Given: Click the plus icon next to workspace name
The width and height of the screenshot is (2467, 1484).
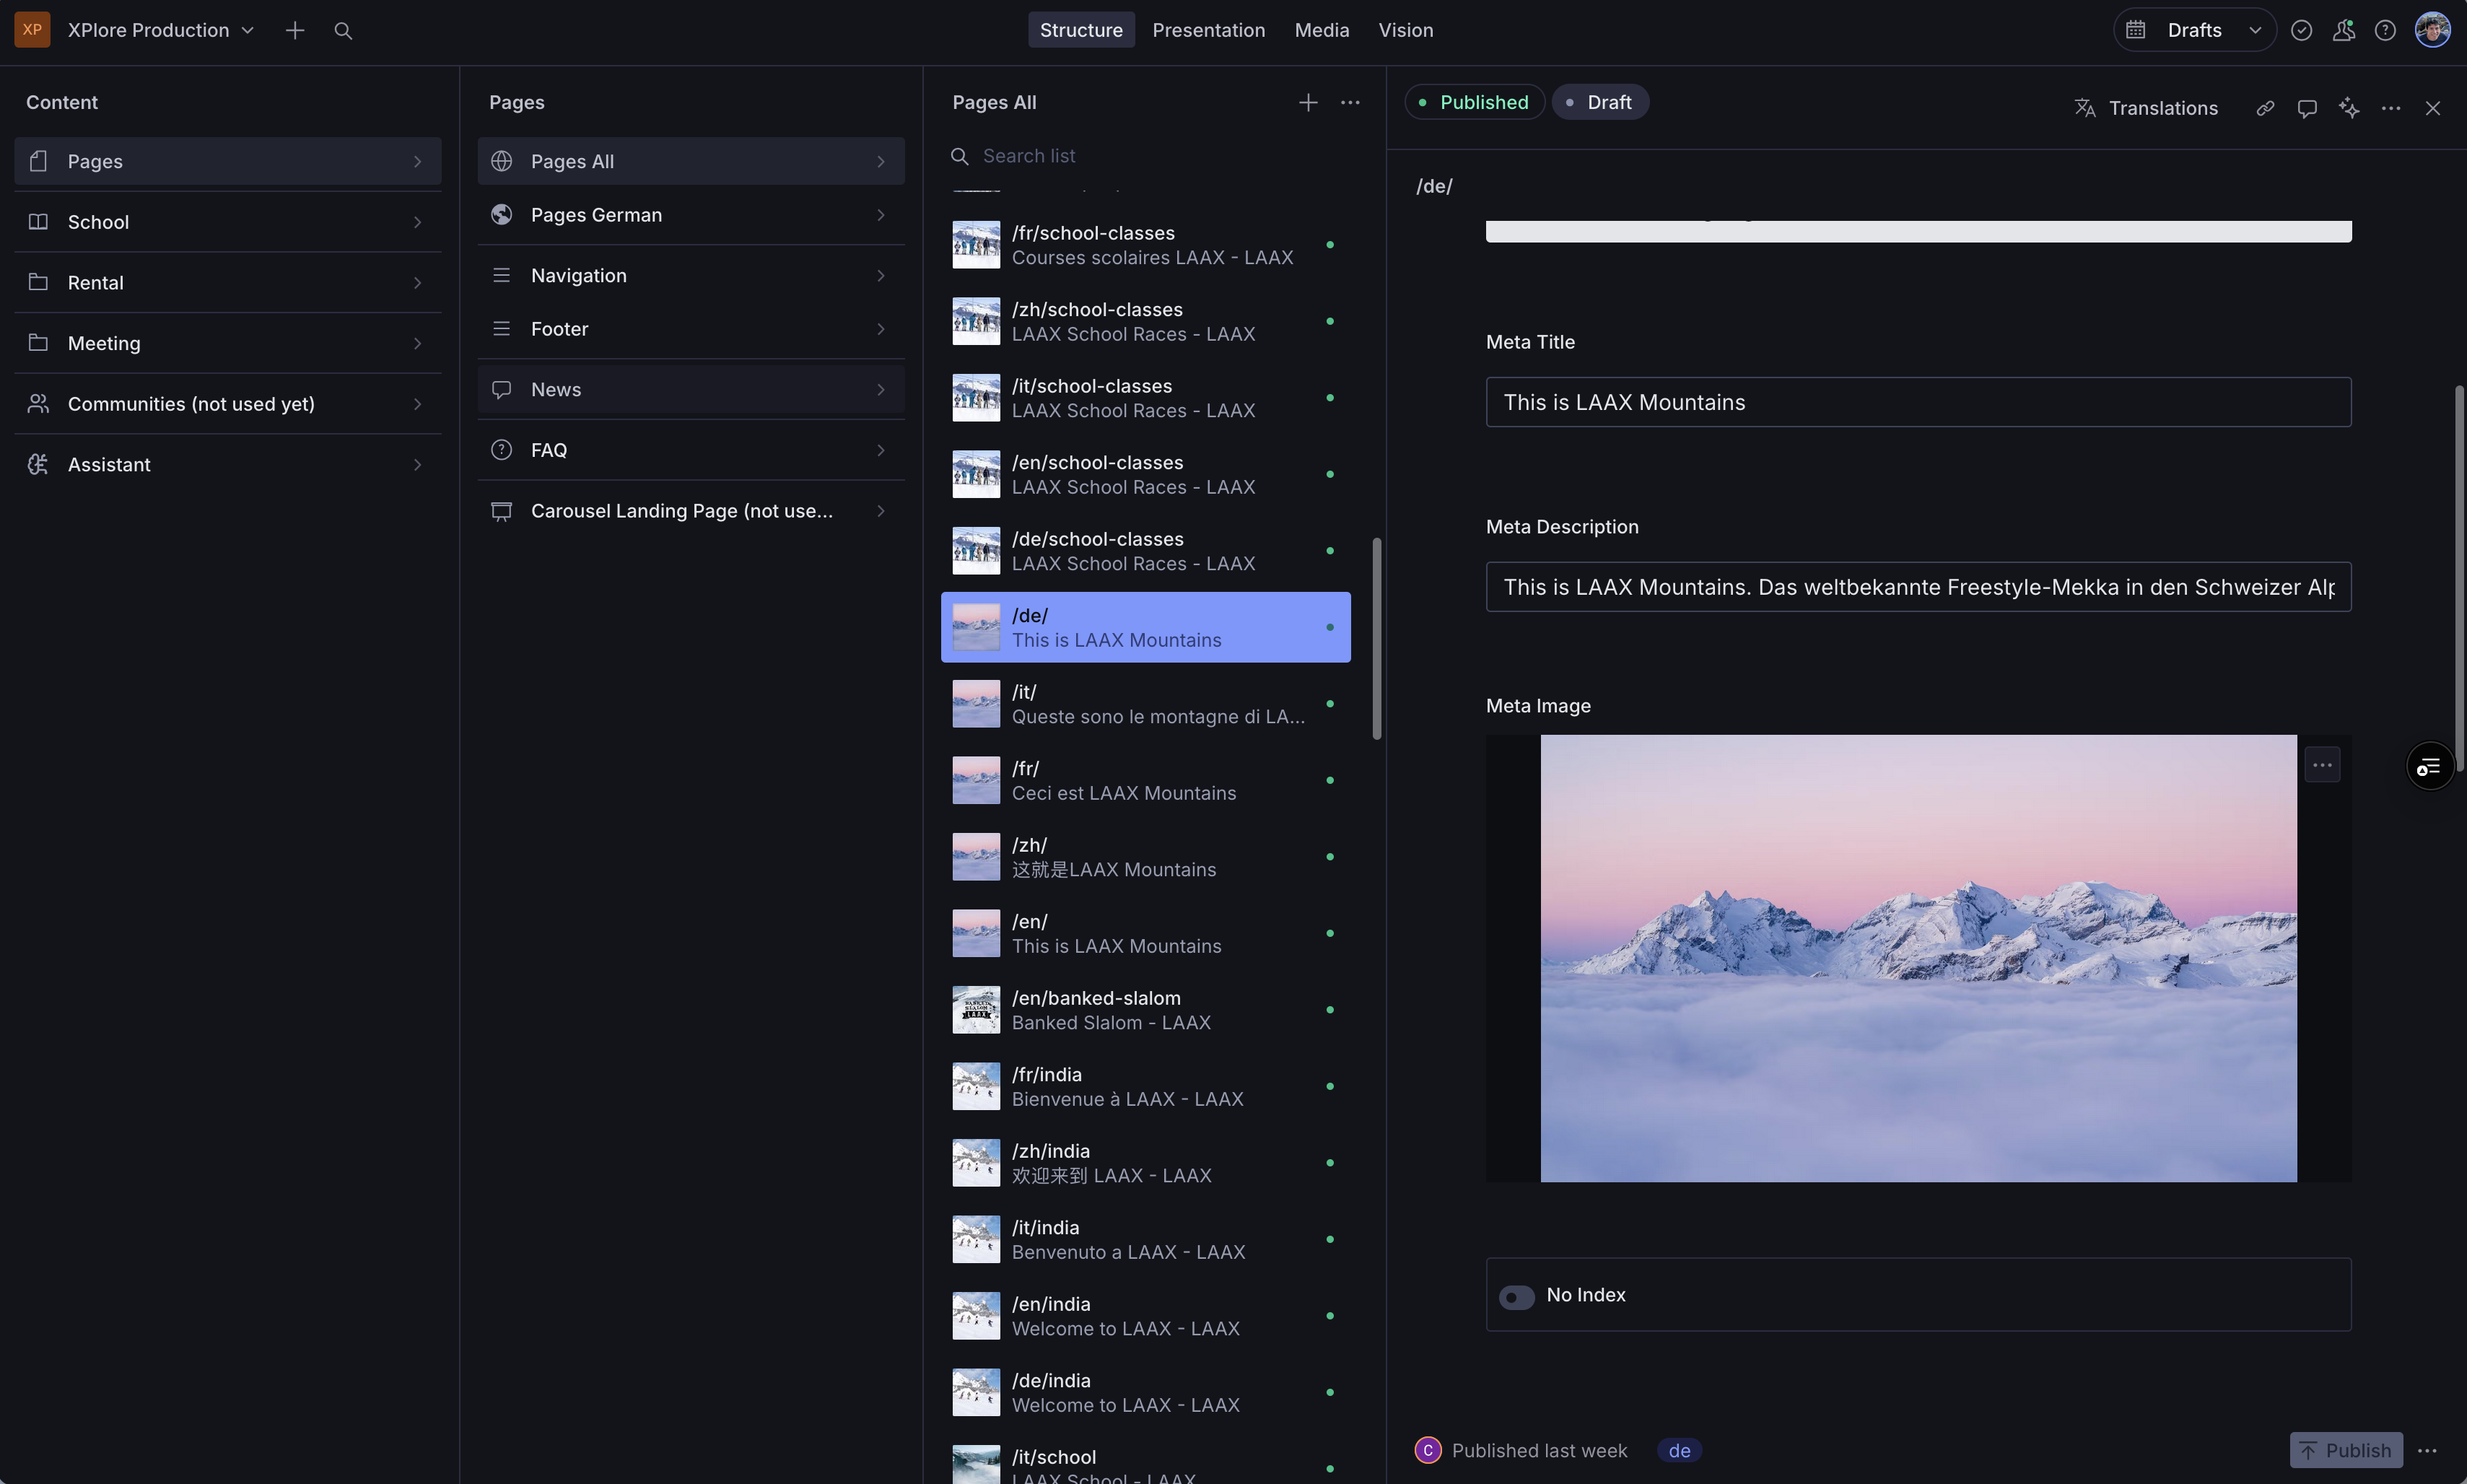Looking at the screenshot, I should 294,31.
